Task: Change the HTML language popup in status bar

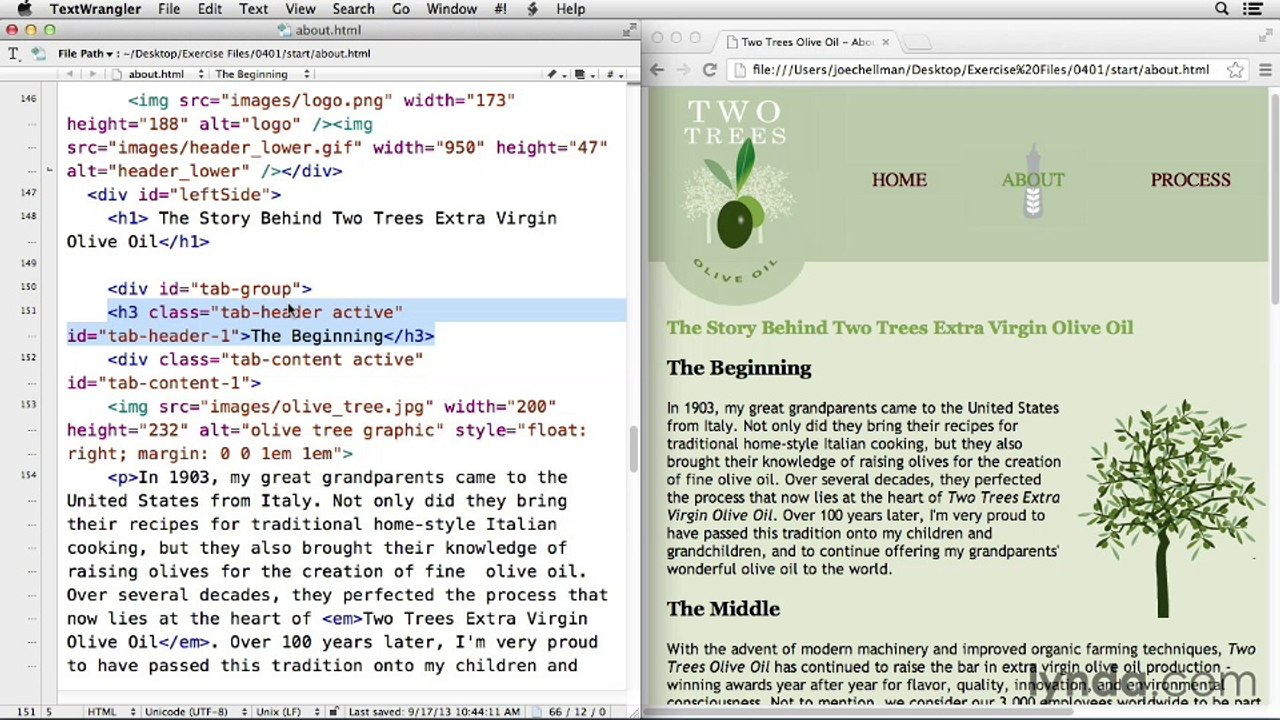Action: pyautogui.click(x=110, y=711)
